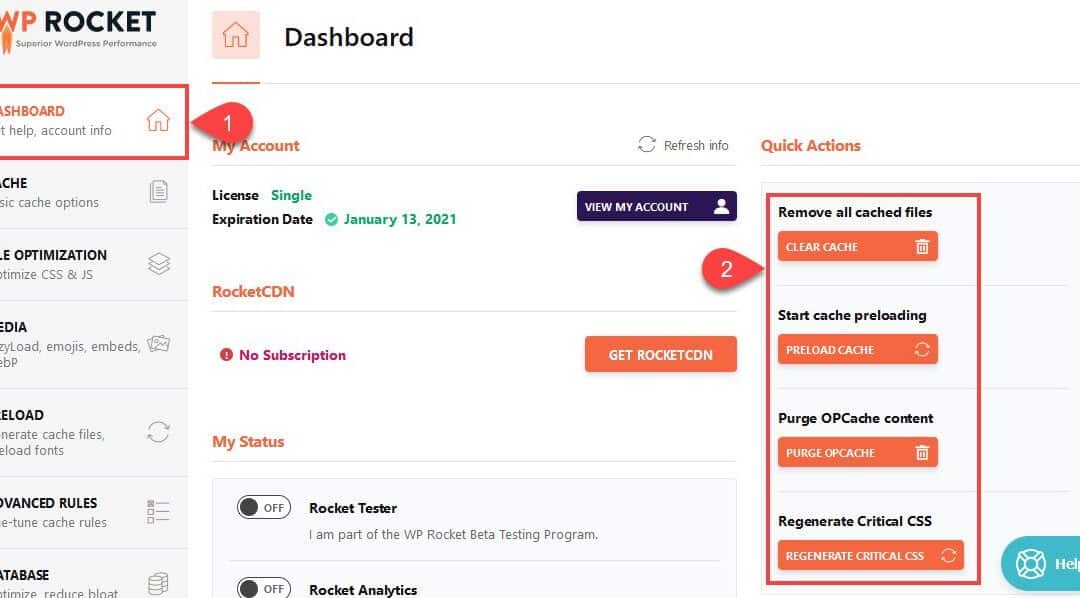
Task: Click the Refresh info link
Action: (696, 145)
